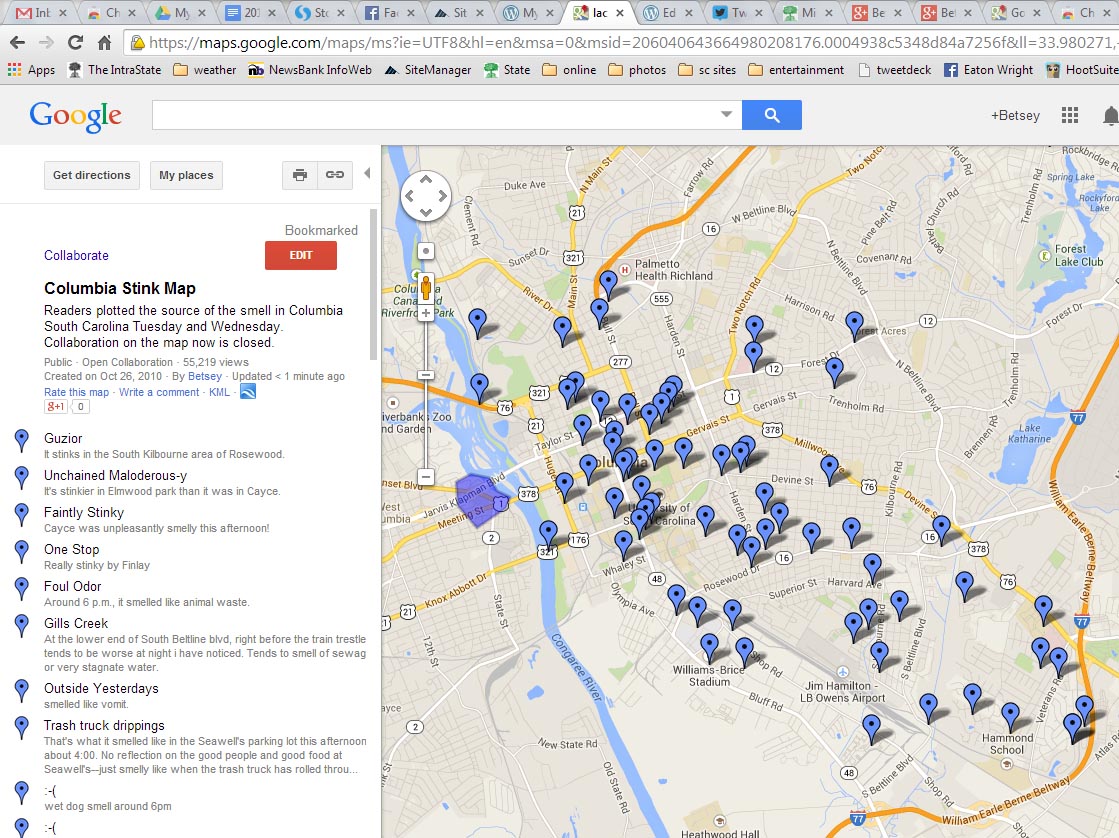Switch to the Twitter browser tab
The height and width of the screenshot is (838, 1119).
733,14
